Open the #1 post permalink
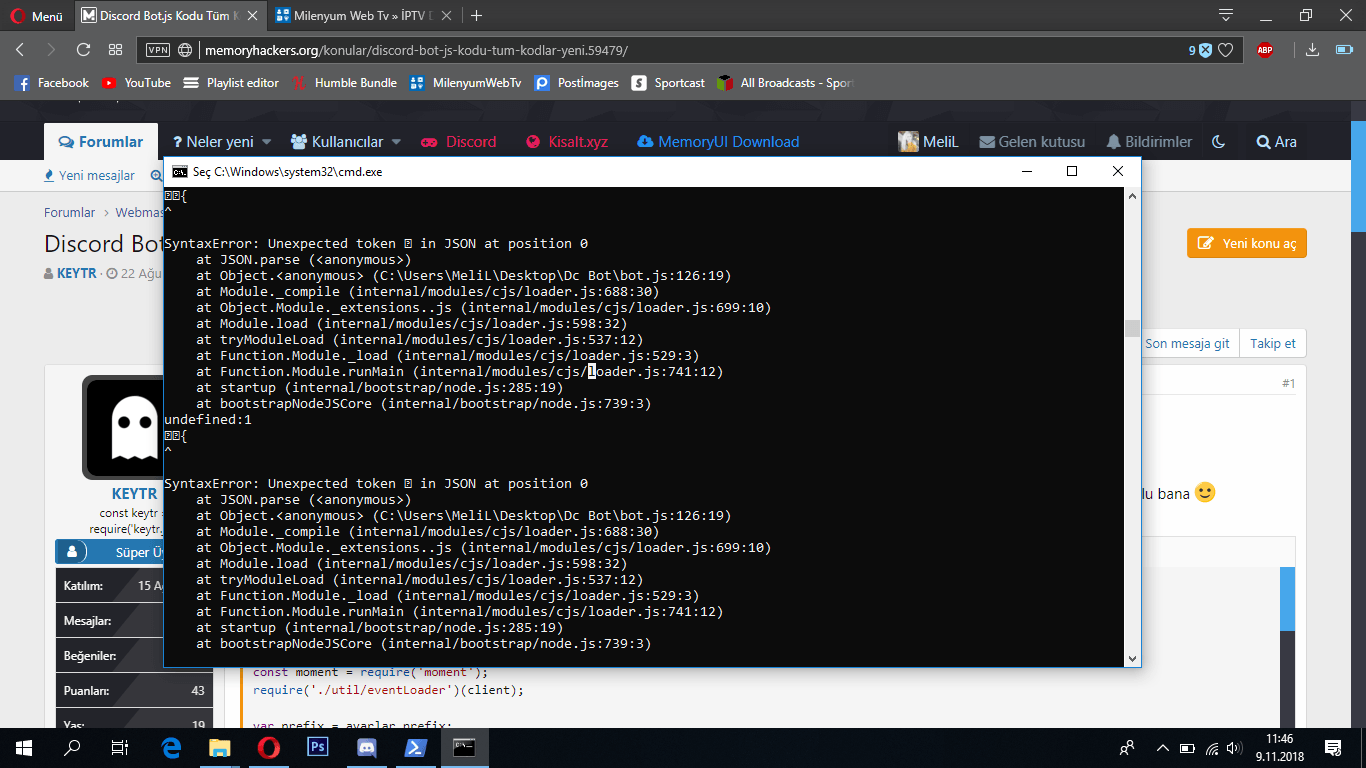1366x768 pixels. point(1288,383)
